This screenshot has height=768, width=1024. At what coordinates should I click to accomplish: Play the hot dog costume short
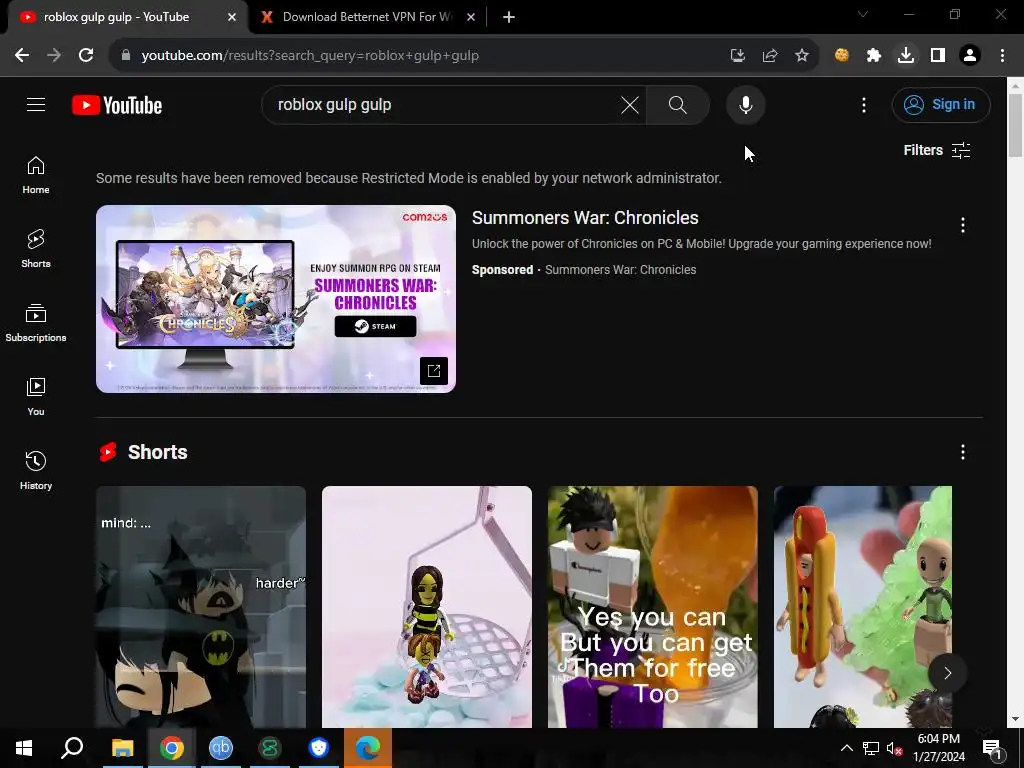tap(863, 607)
